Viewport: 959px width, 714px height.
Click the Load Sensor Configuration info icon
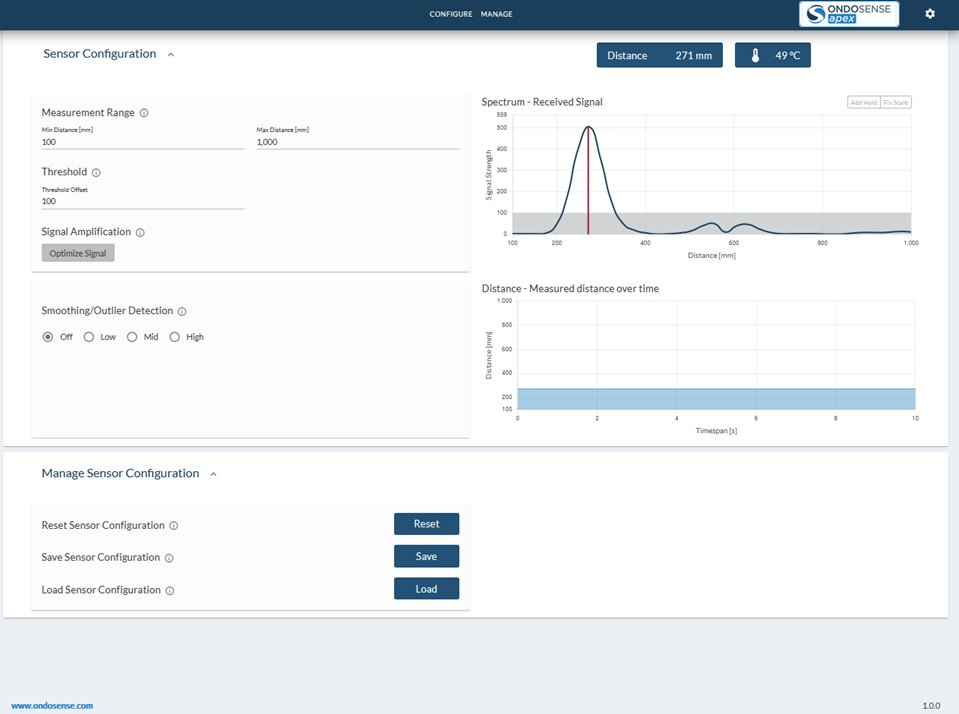pos(170,591)
